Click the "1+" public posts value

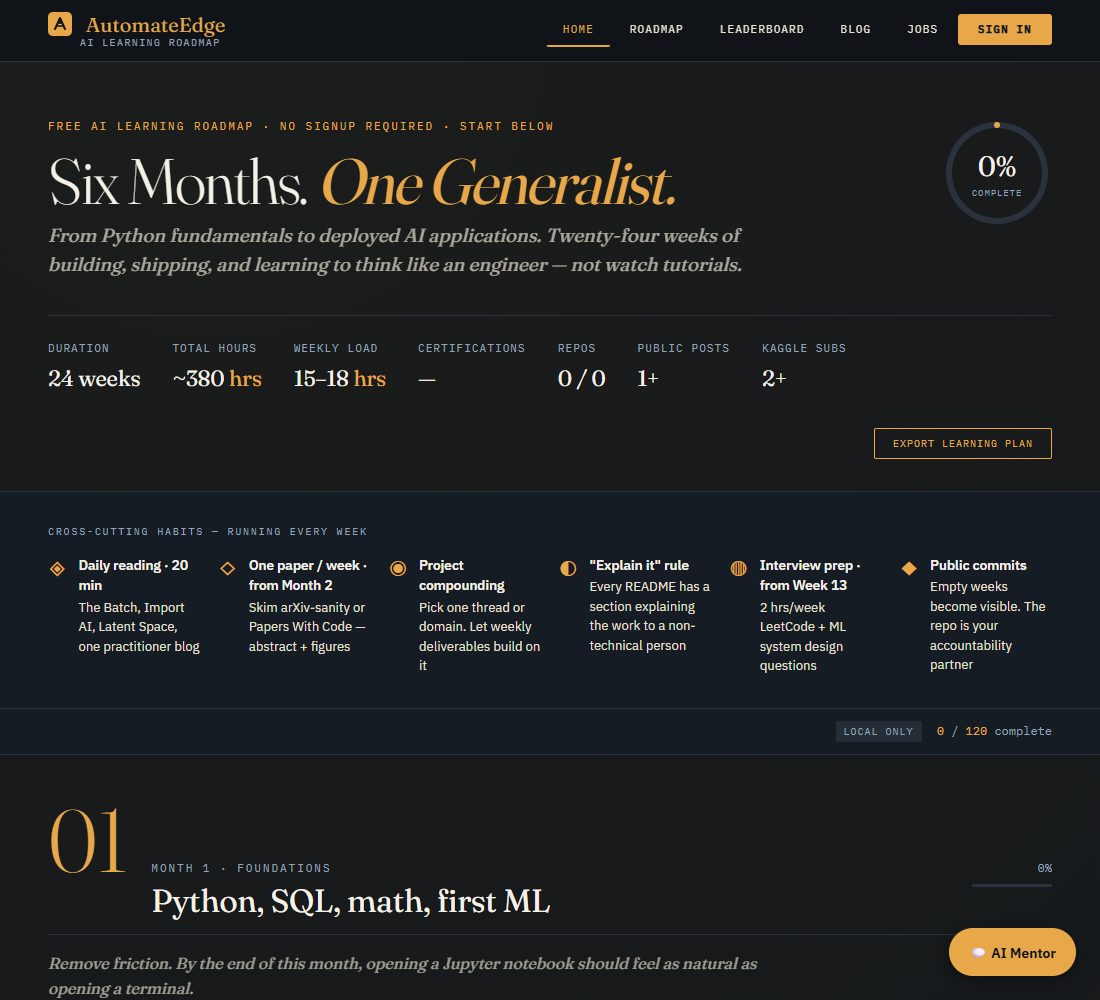coord(648,379)
